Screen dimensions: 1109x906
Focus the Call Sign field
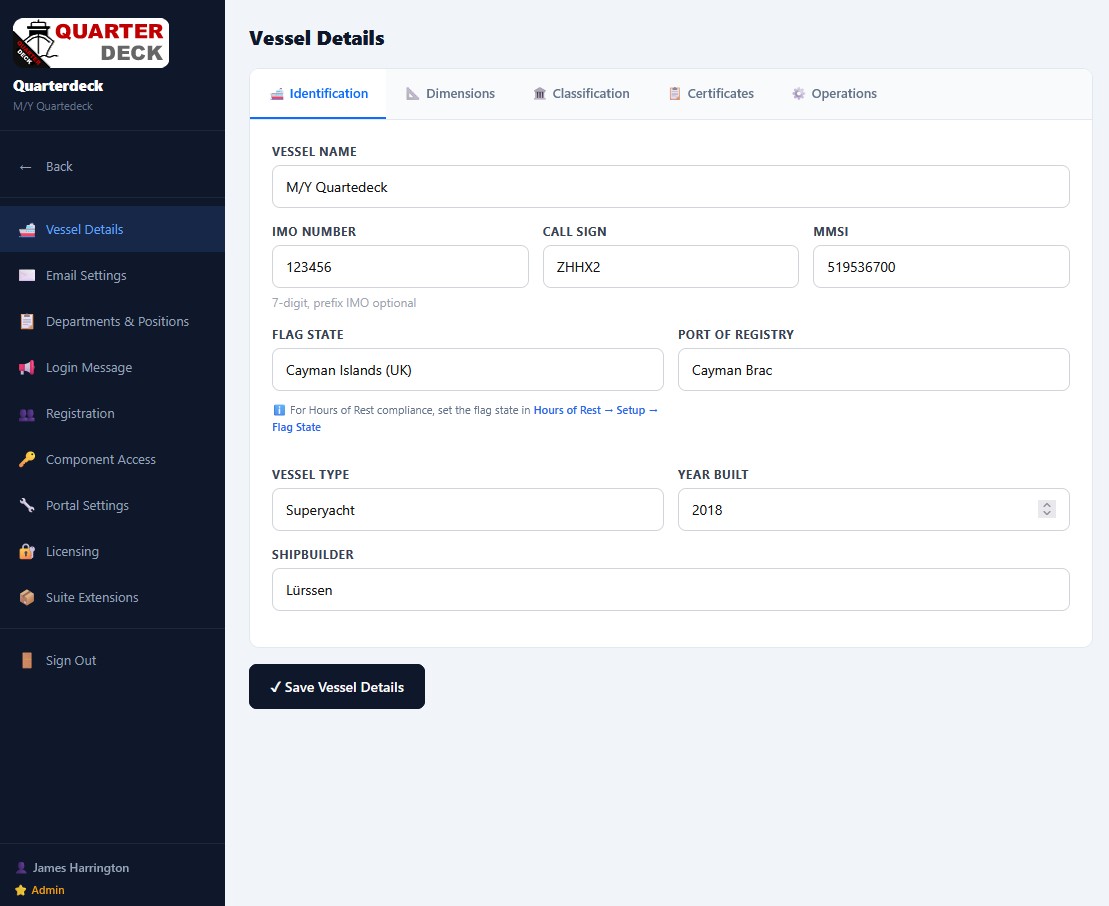[x=670, y=267]
